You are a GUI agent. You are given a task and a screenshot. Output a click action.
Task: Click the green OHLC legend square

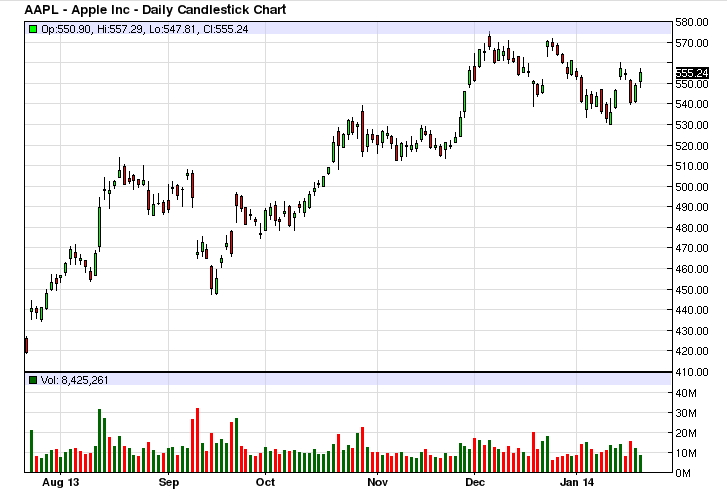[x=33, y=29]
